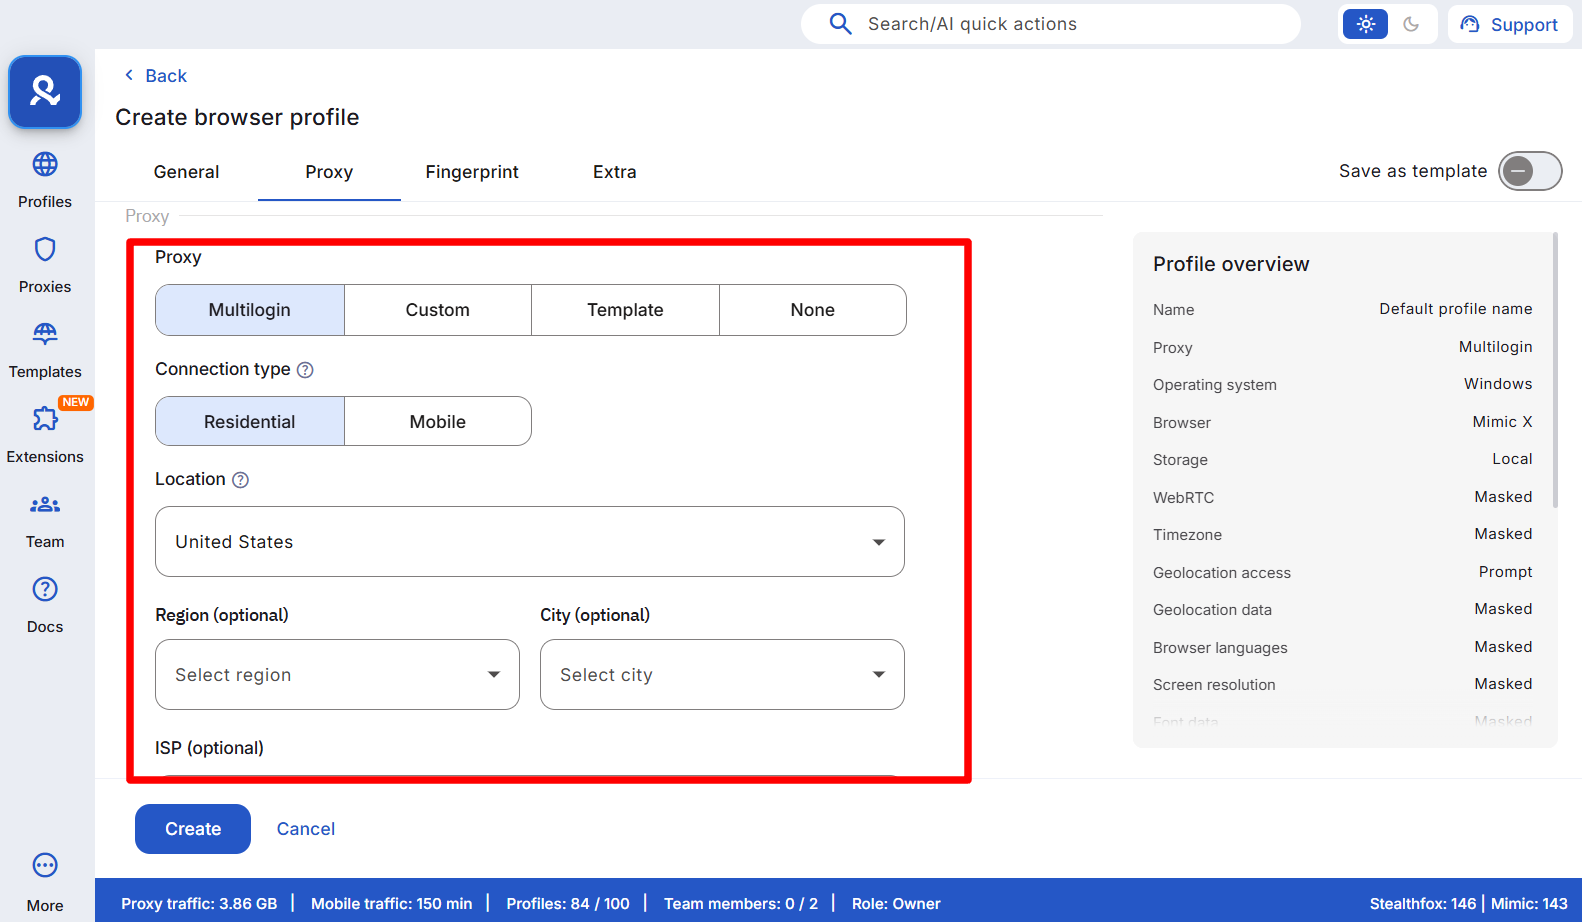Click the Profile overview scrollbar
The image size is (1582, 922).
point(1554,370)
